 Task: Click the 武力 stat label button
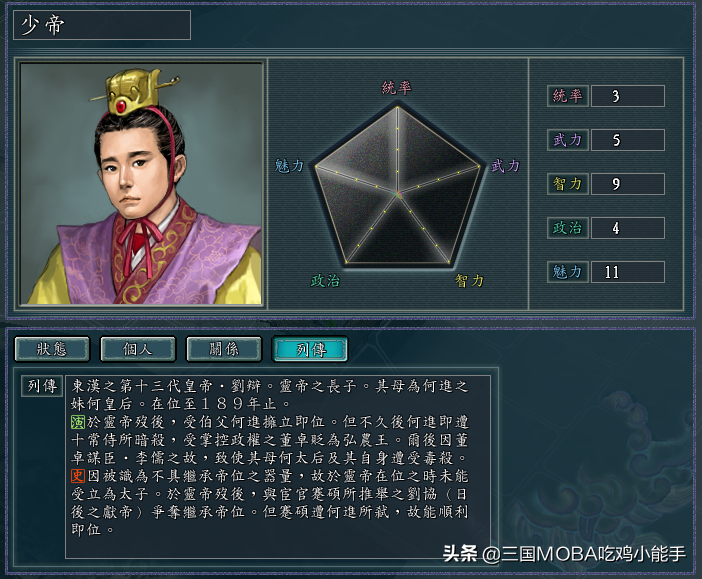coord(568,140)
